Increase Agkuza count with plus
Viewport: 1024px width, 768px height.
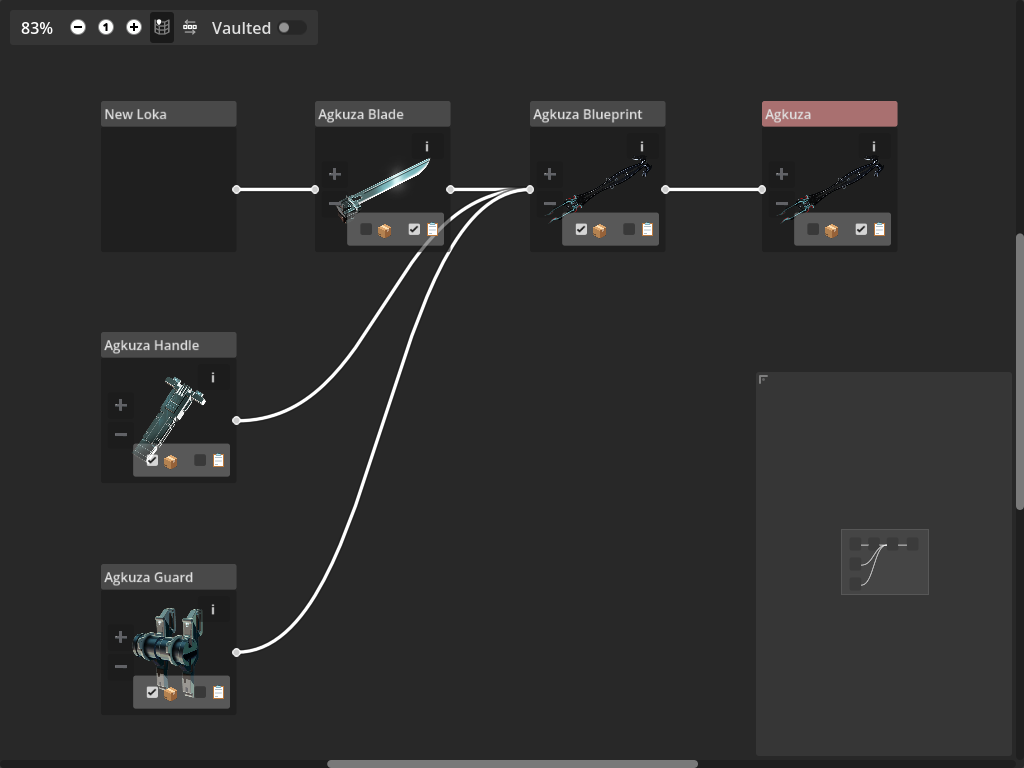[x=782, y=174]
